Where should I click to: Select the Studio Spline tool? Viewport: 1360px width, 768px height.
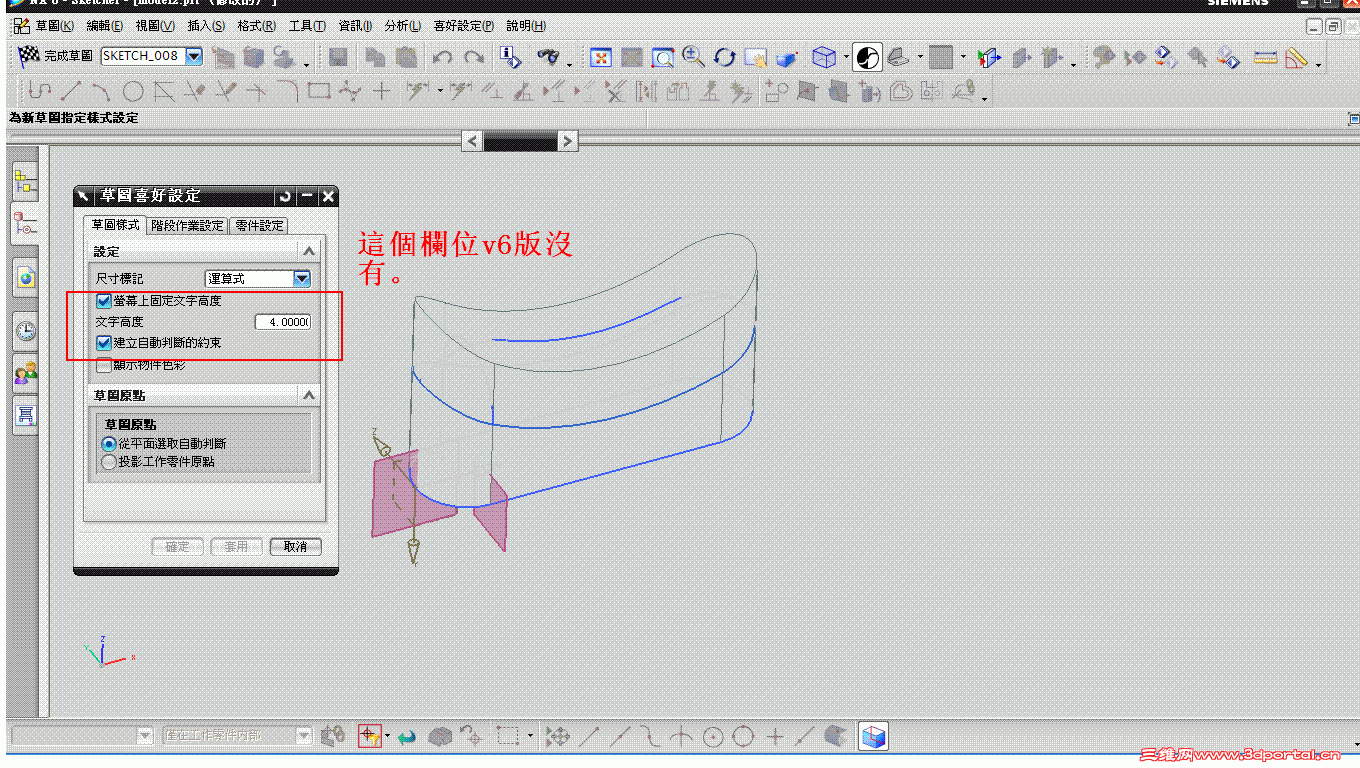click(350, 92)
